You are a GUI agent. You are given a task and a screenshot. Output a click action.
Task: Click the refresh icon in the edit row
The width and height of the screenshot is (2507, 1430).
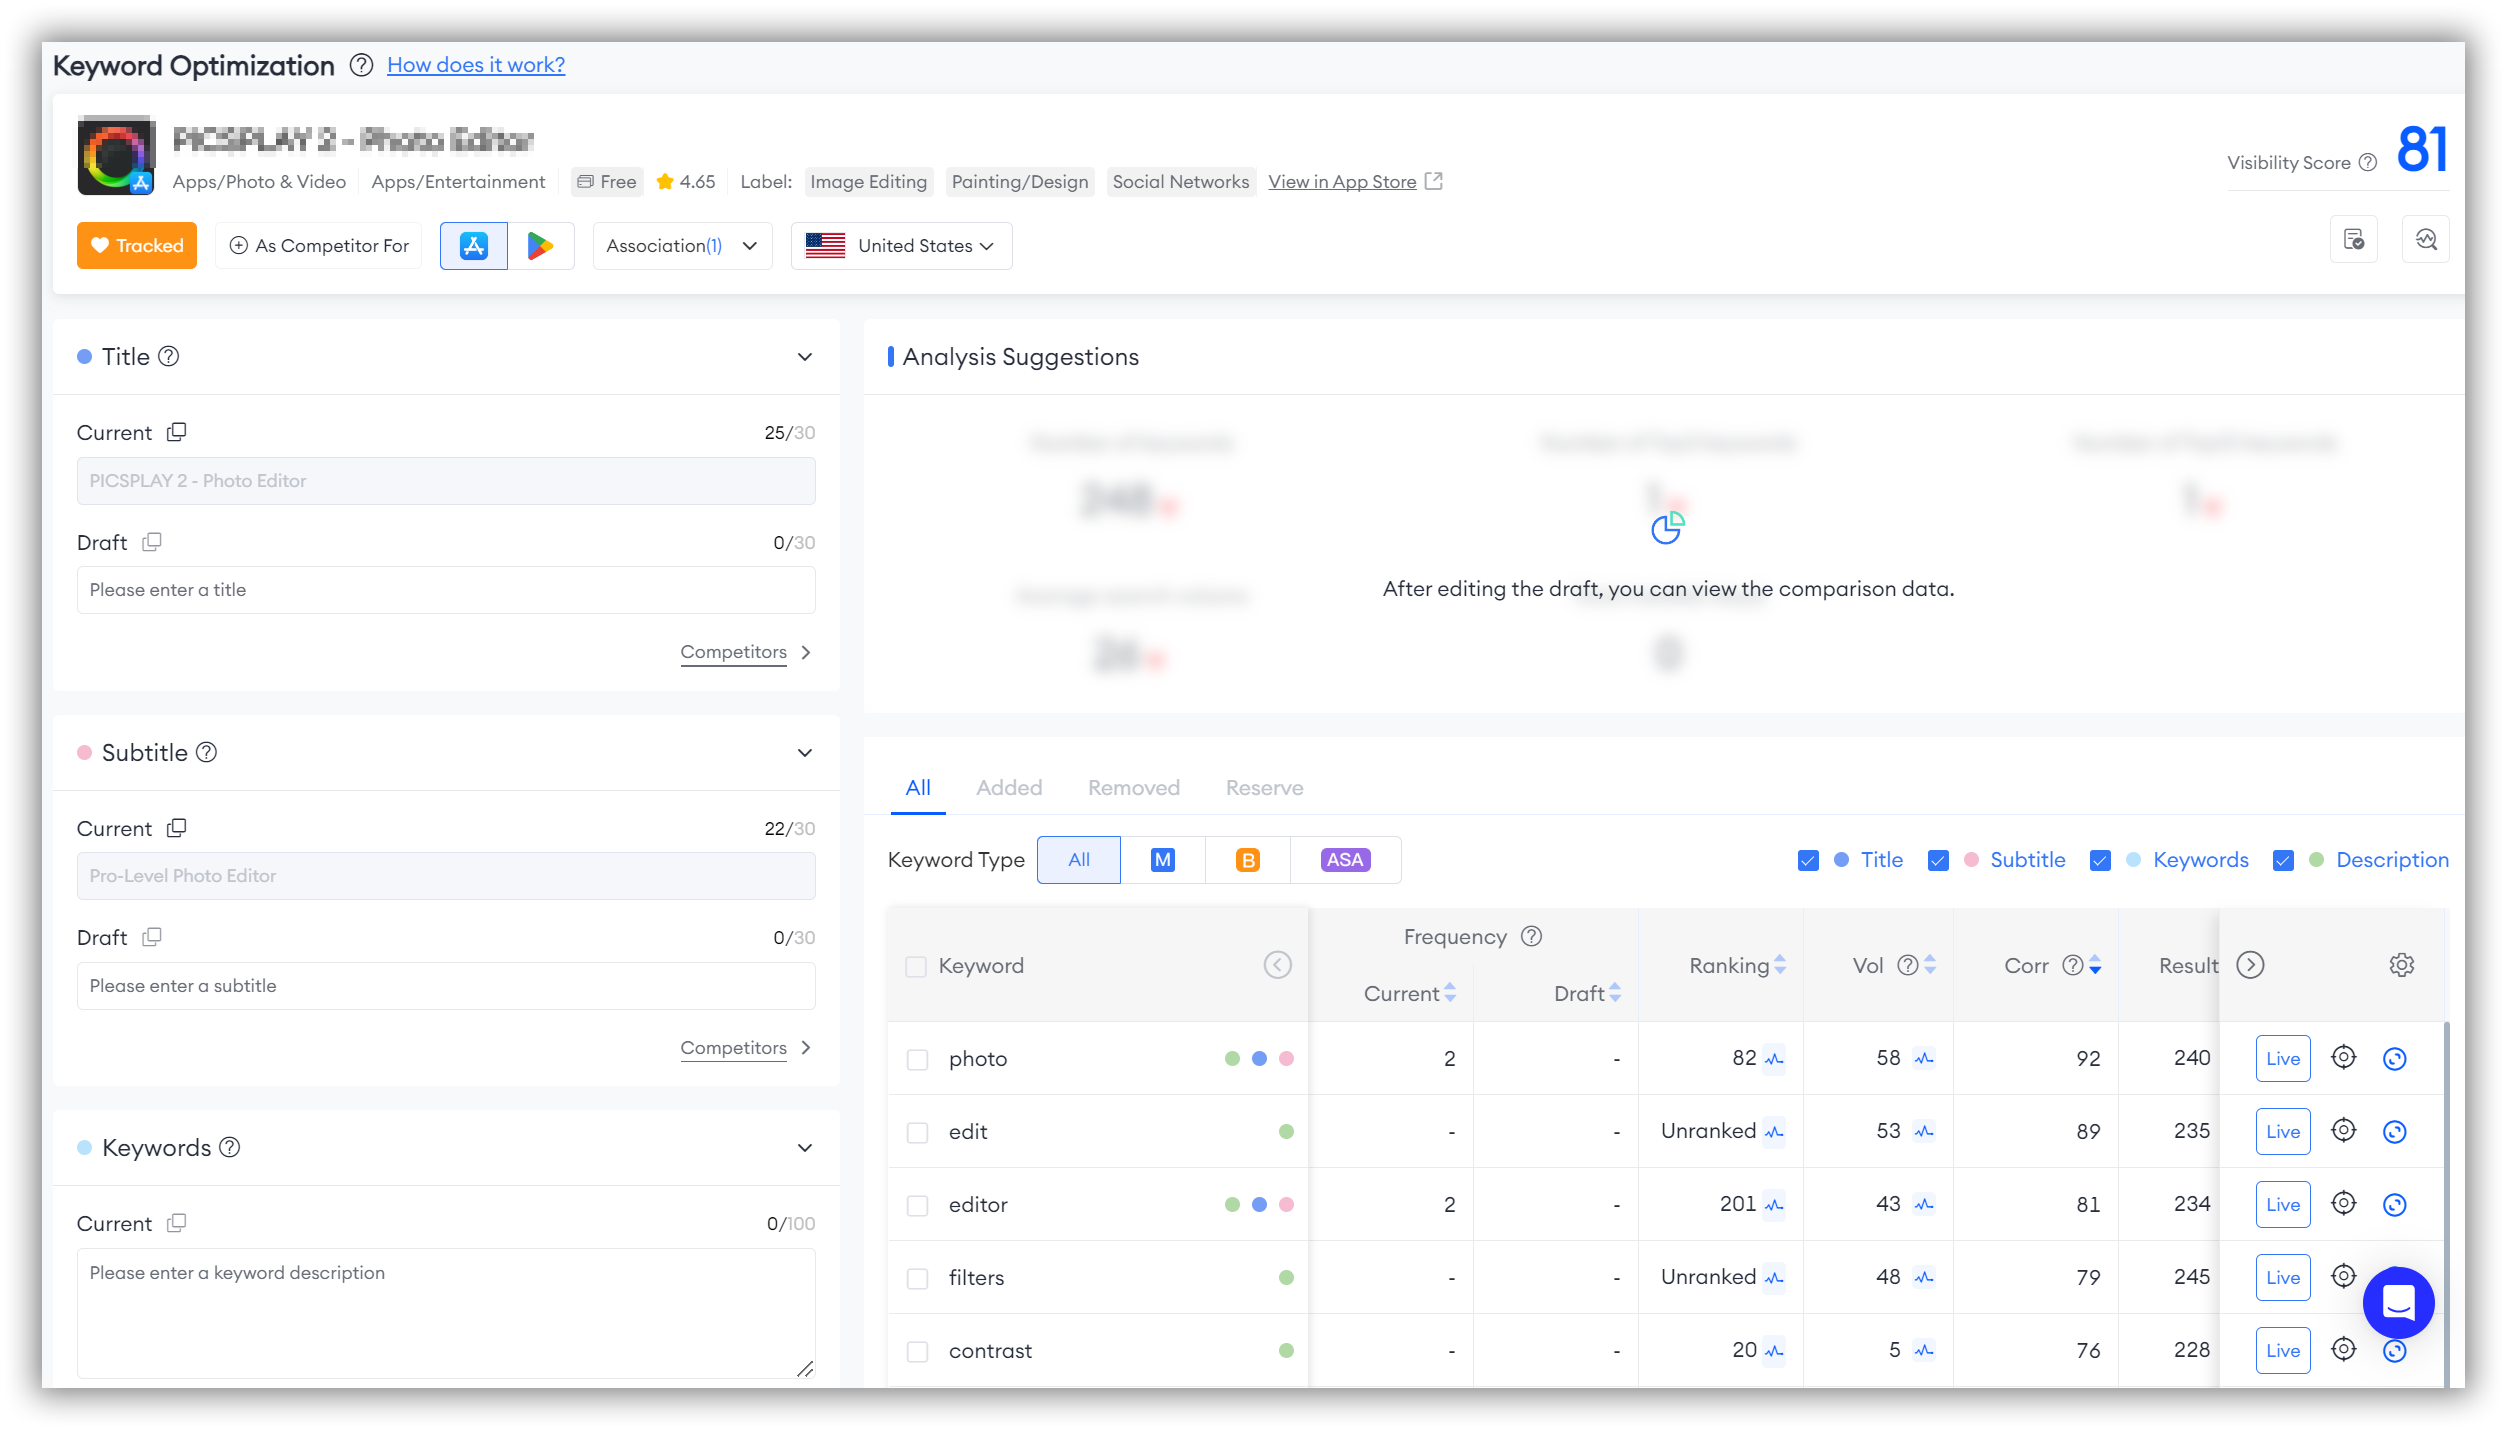(2395, 1131)
